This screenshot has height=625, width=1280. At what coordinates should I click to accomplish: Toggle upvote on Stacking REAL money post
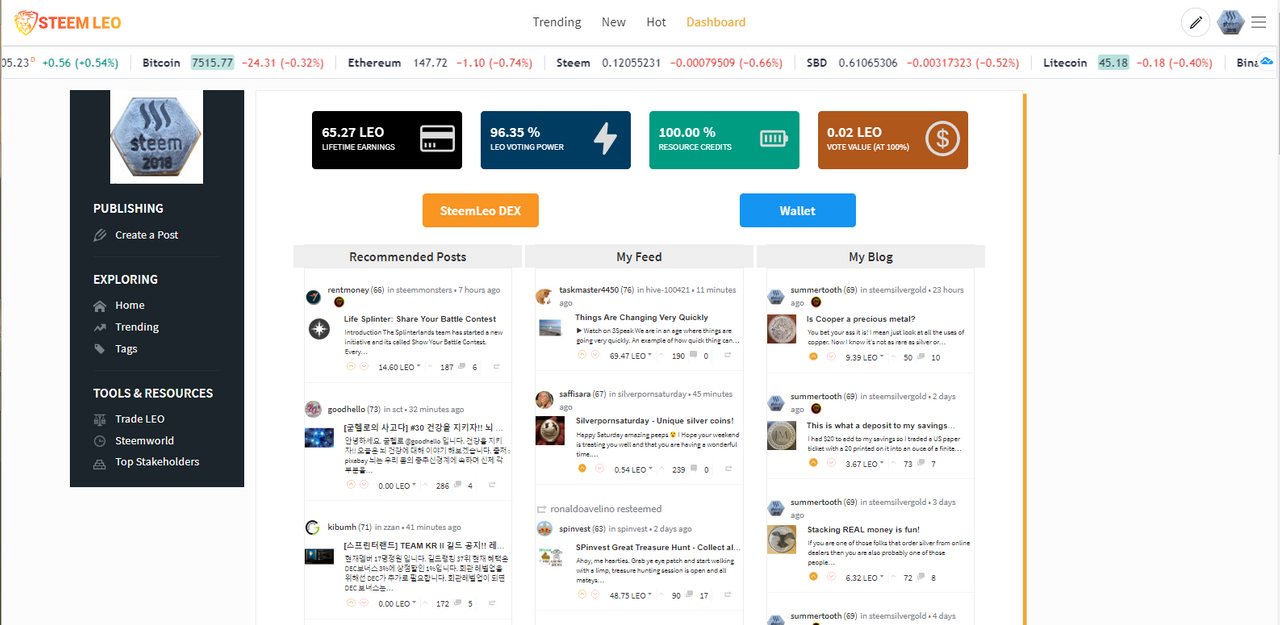pyautogui.click(x=813, y=577)
